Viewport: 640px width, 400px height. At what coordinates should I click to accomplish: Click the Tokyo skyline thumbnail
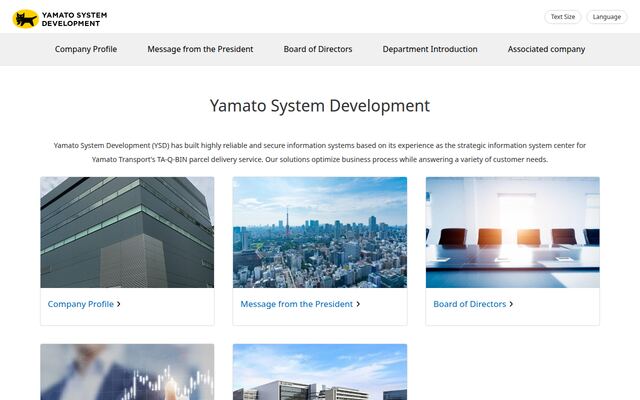point(320,232)
